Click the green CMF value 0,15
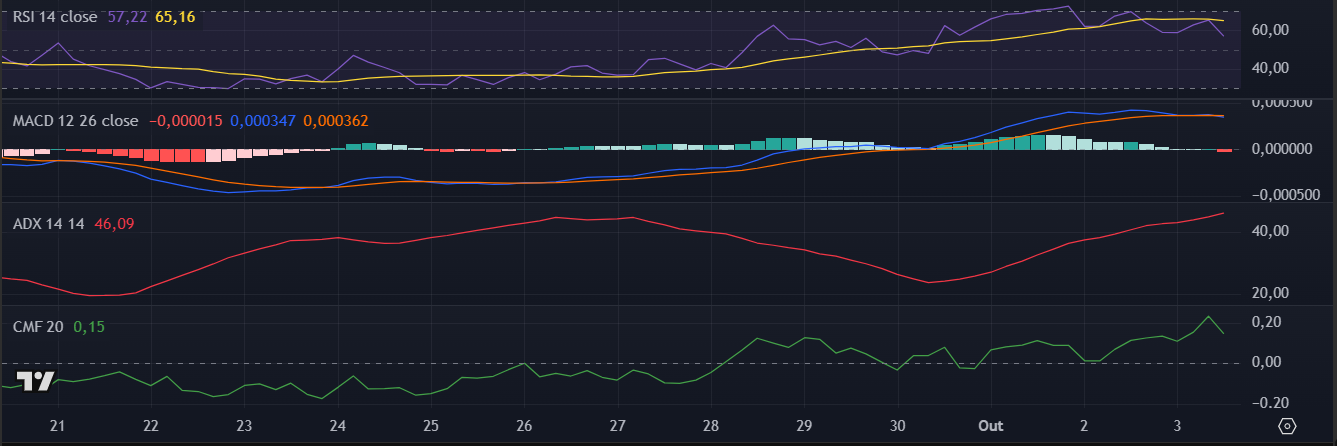The height and width of the screenshot is (446, 1337). pyautogui.click(x=89, y=327)
